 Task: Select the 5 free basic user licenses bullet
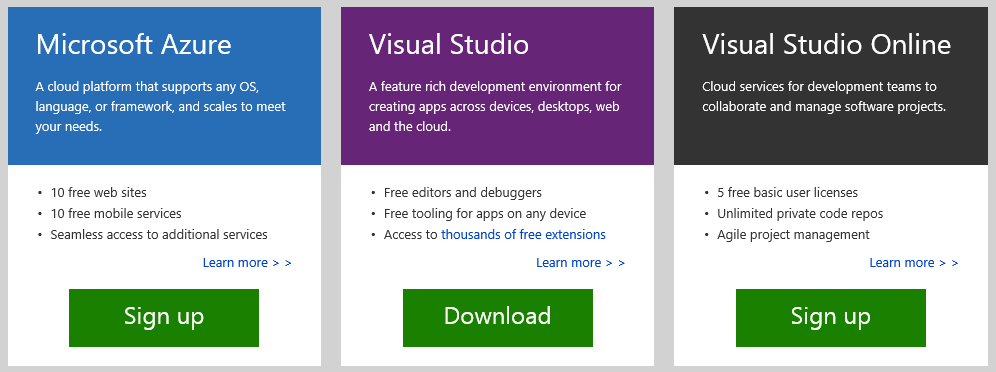point(788,192)
